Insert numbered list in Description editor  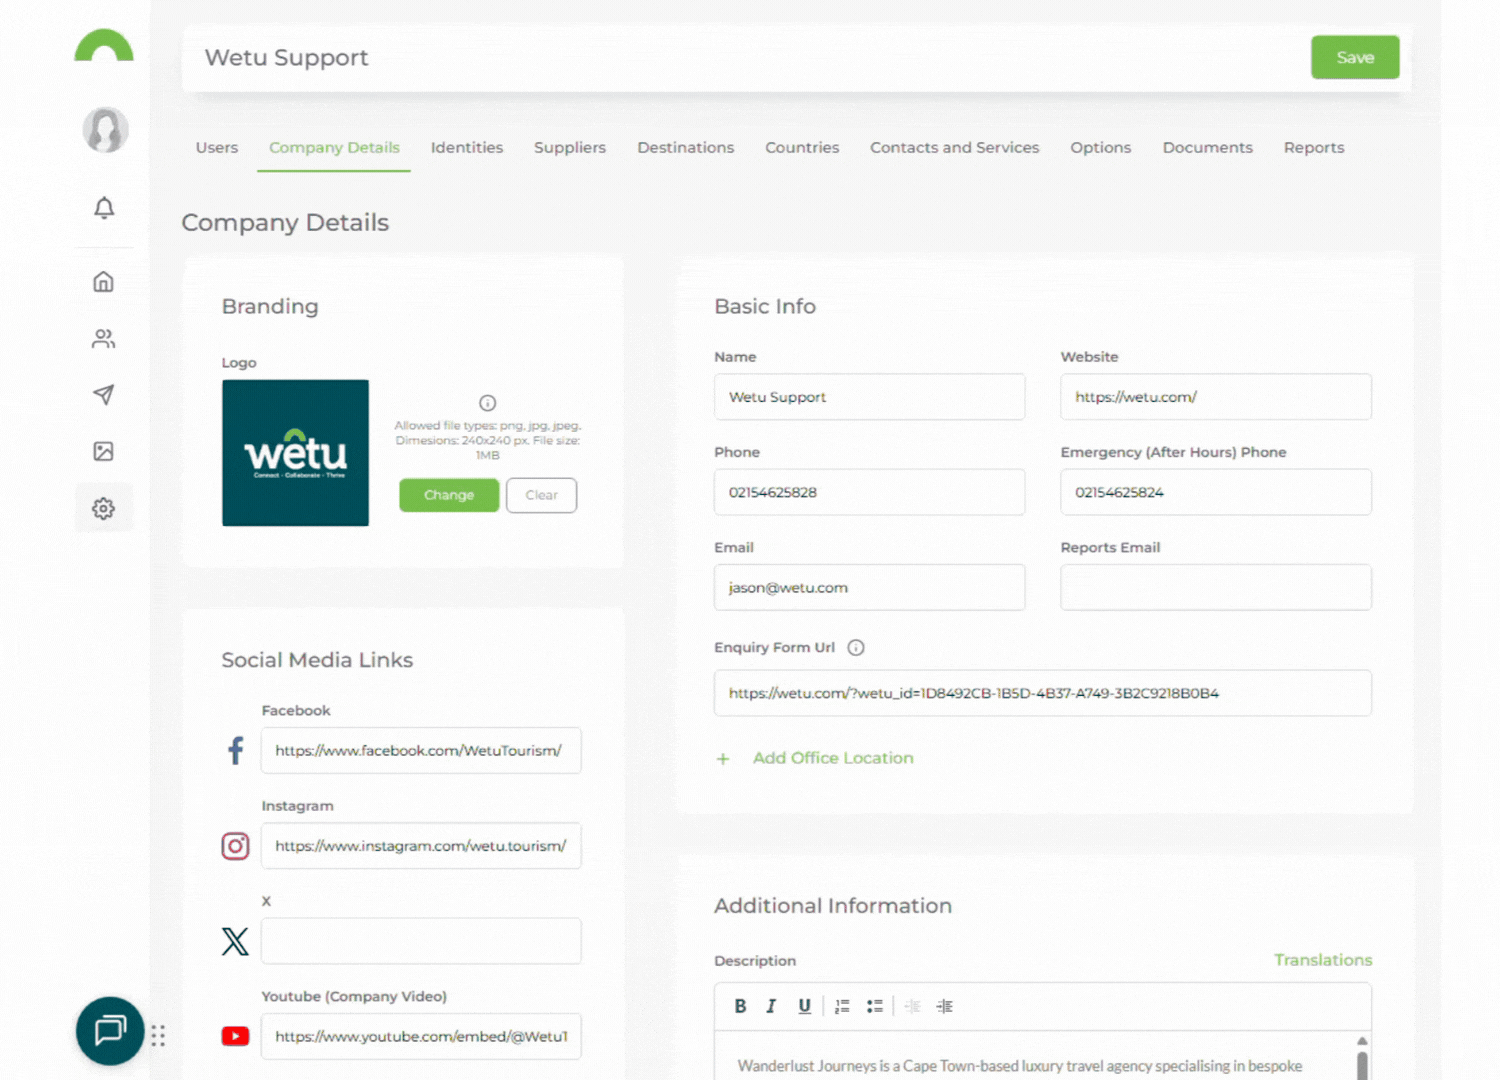coord(842,1006)
